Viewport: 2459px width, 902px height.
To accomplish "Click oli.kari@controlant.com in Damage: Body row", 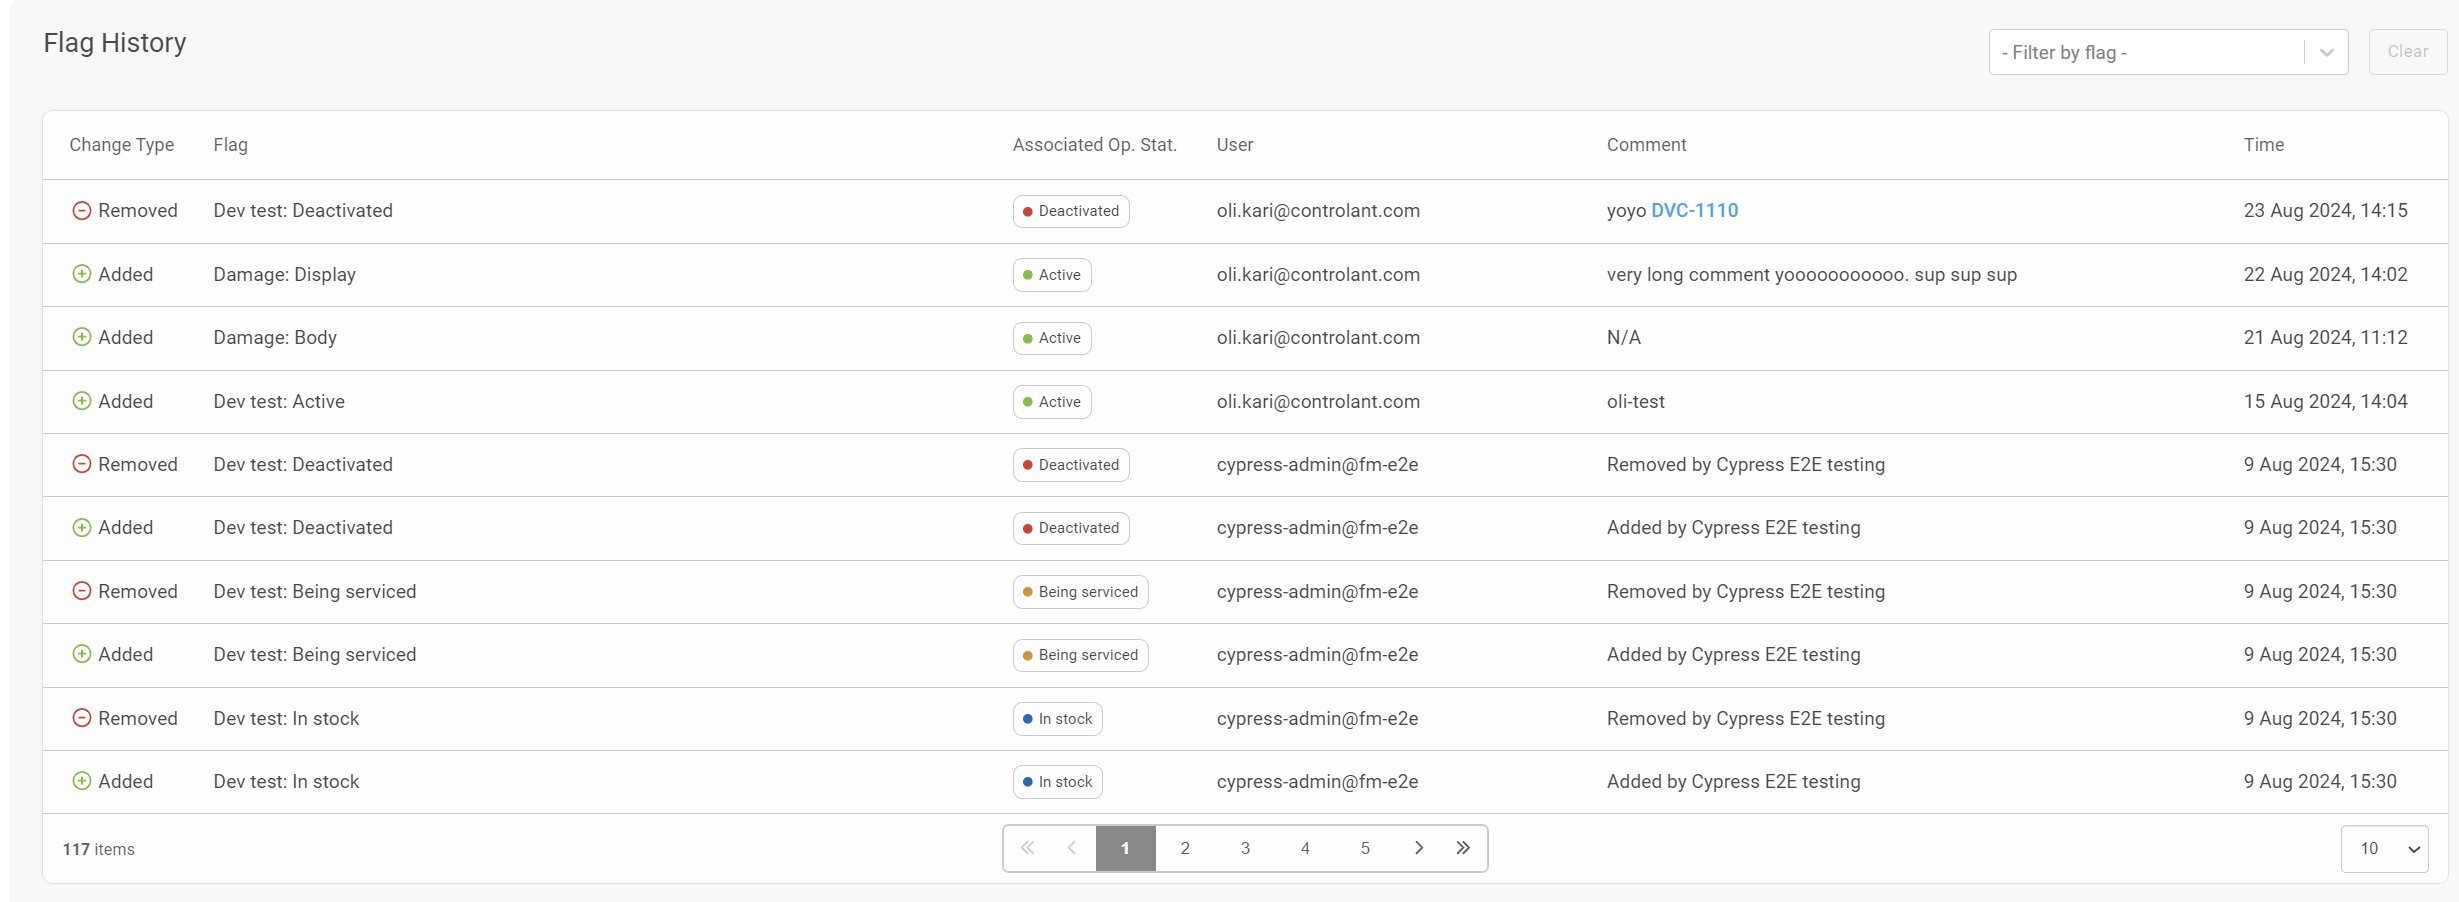I will pos(1318,338).
